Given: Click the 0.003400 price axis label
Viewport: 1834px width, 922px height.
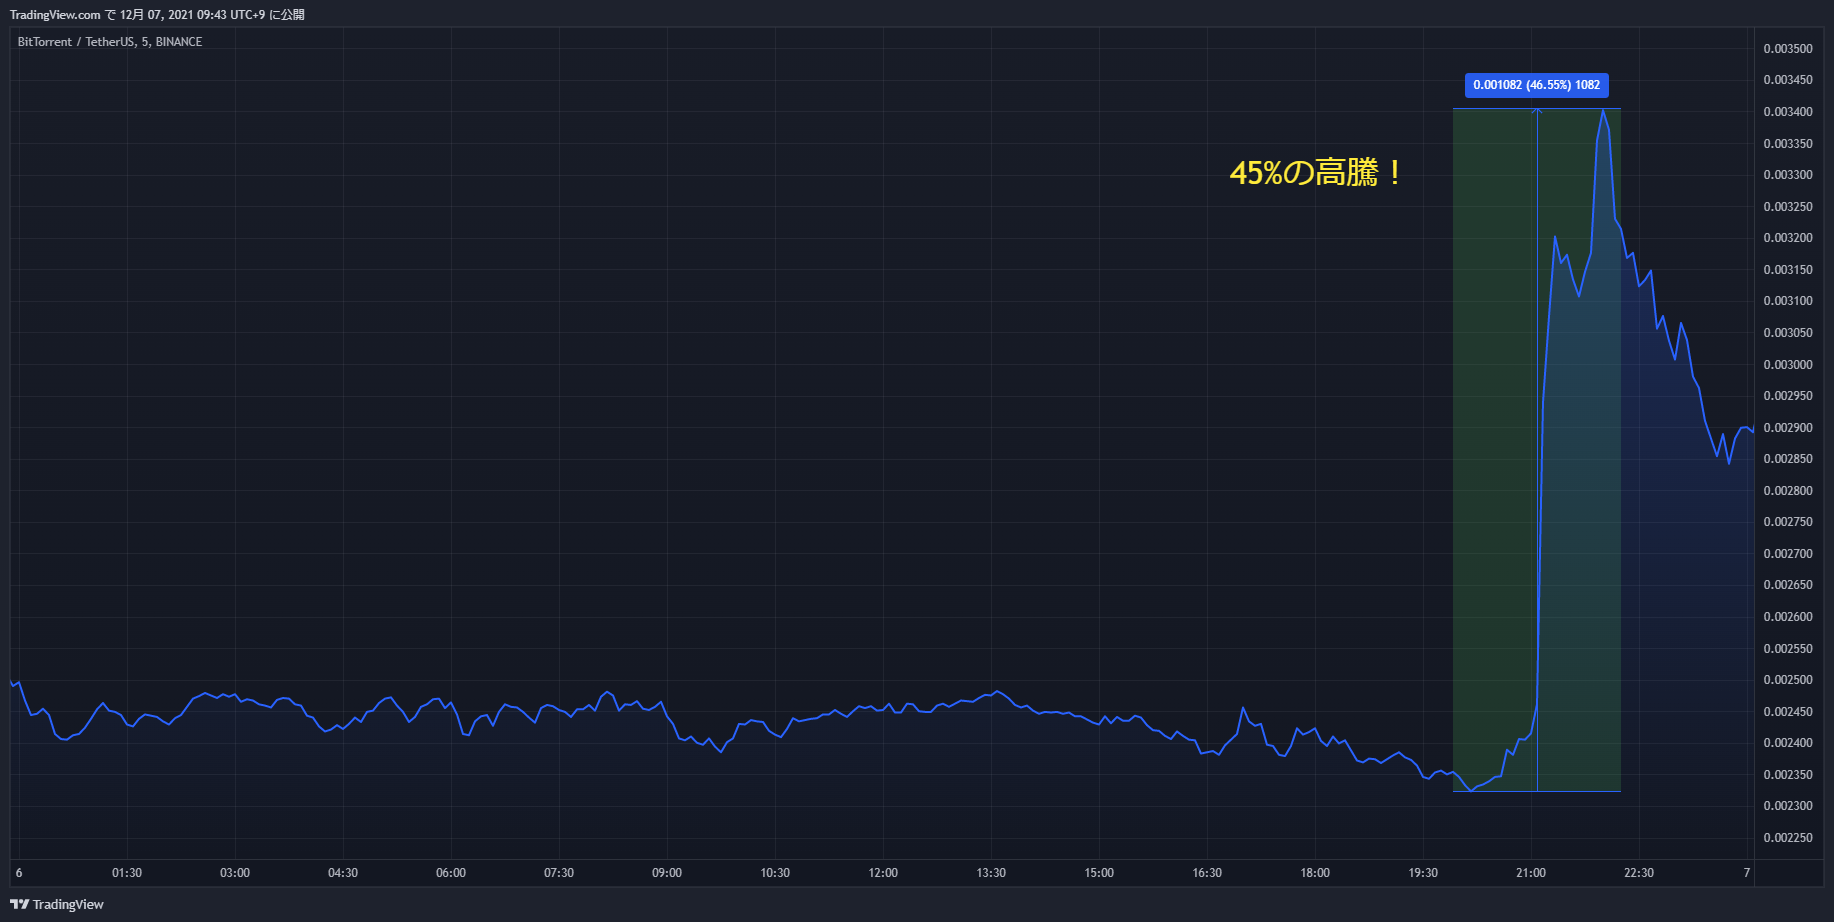Looking at the screenshot, I should pos(1788,112).
